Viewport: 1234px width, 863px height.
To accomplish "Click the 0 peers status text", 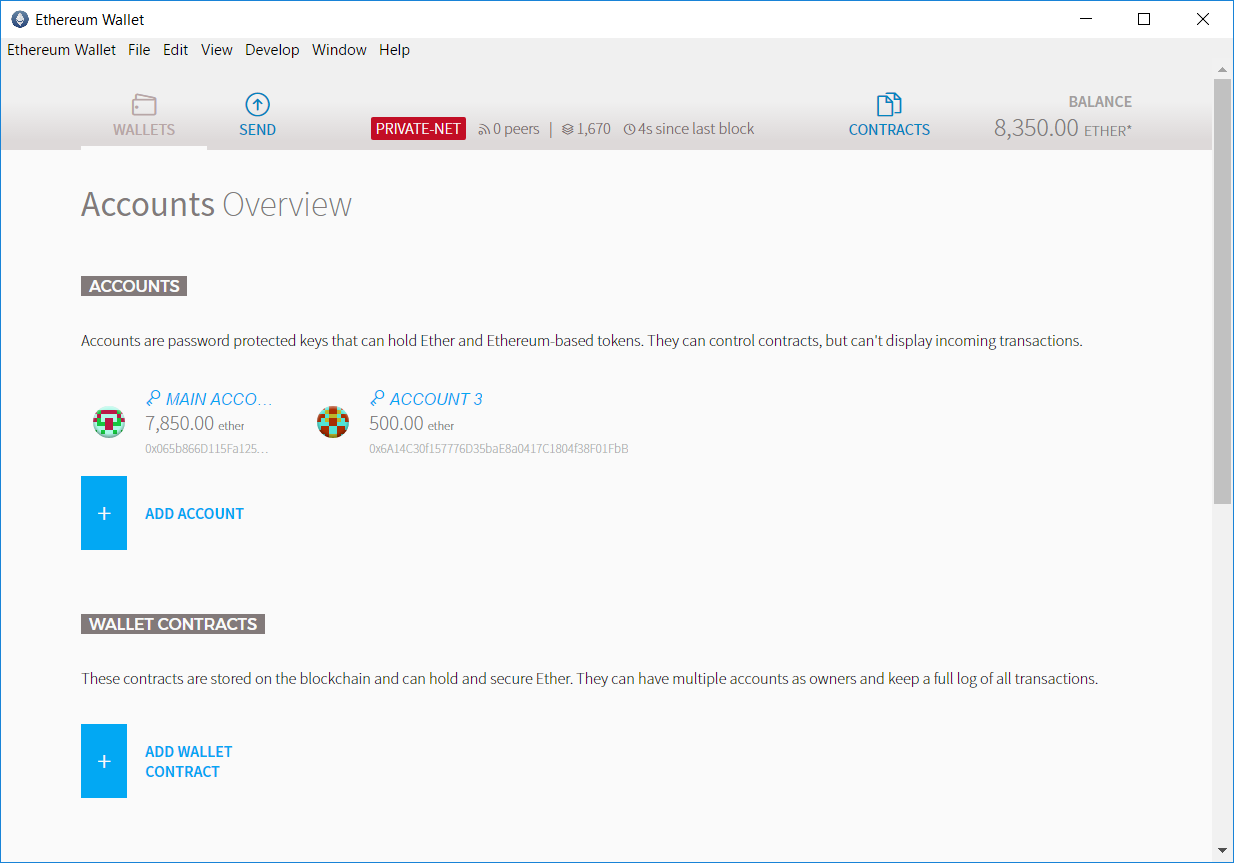I will (x=516, y=129).
